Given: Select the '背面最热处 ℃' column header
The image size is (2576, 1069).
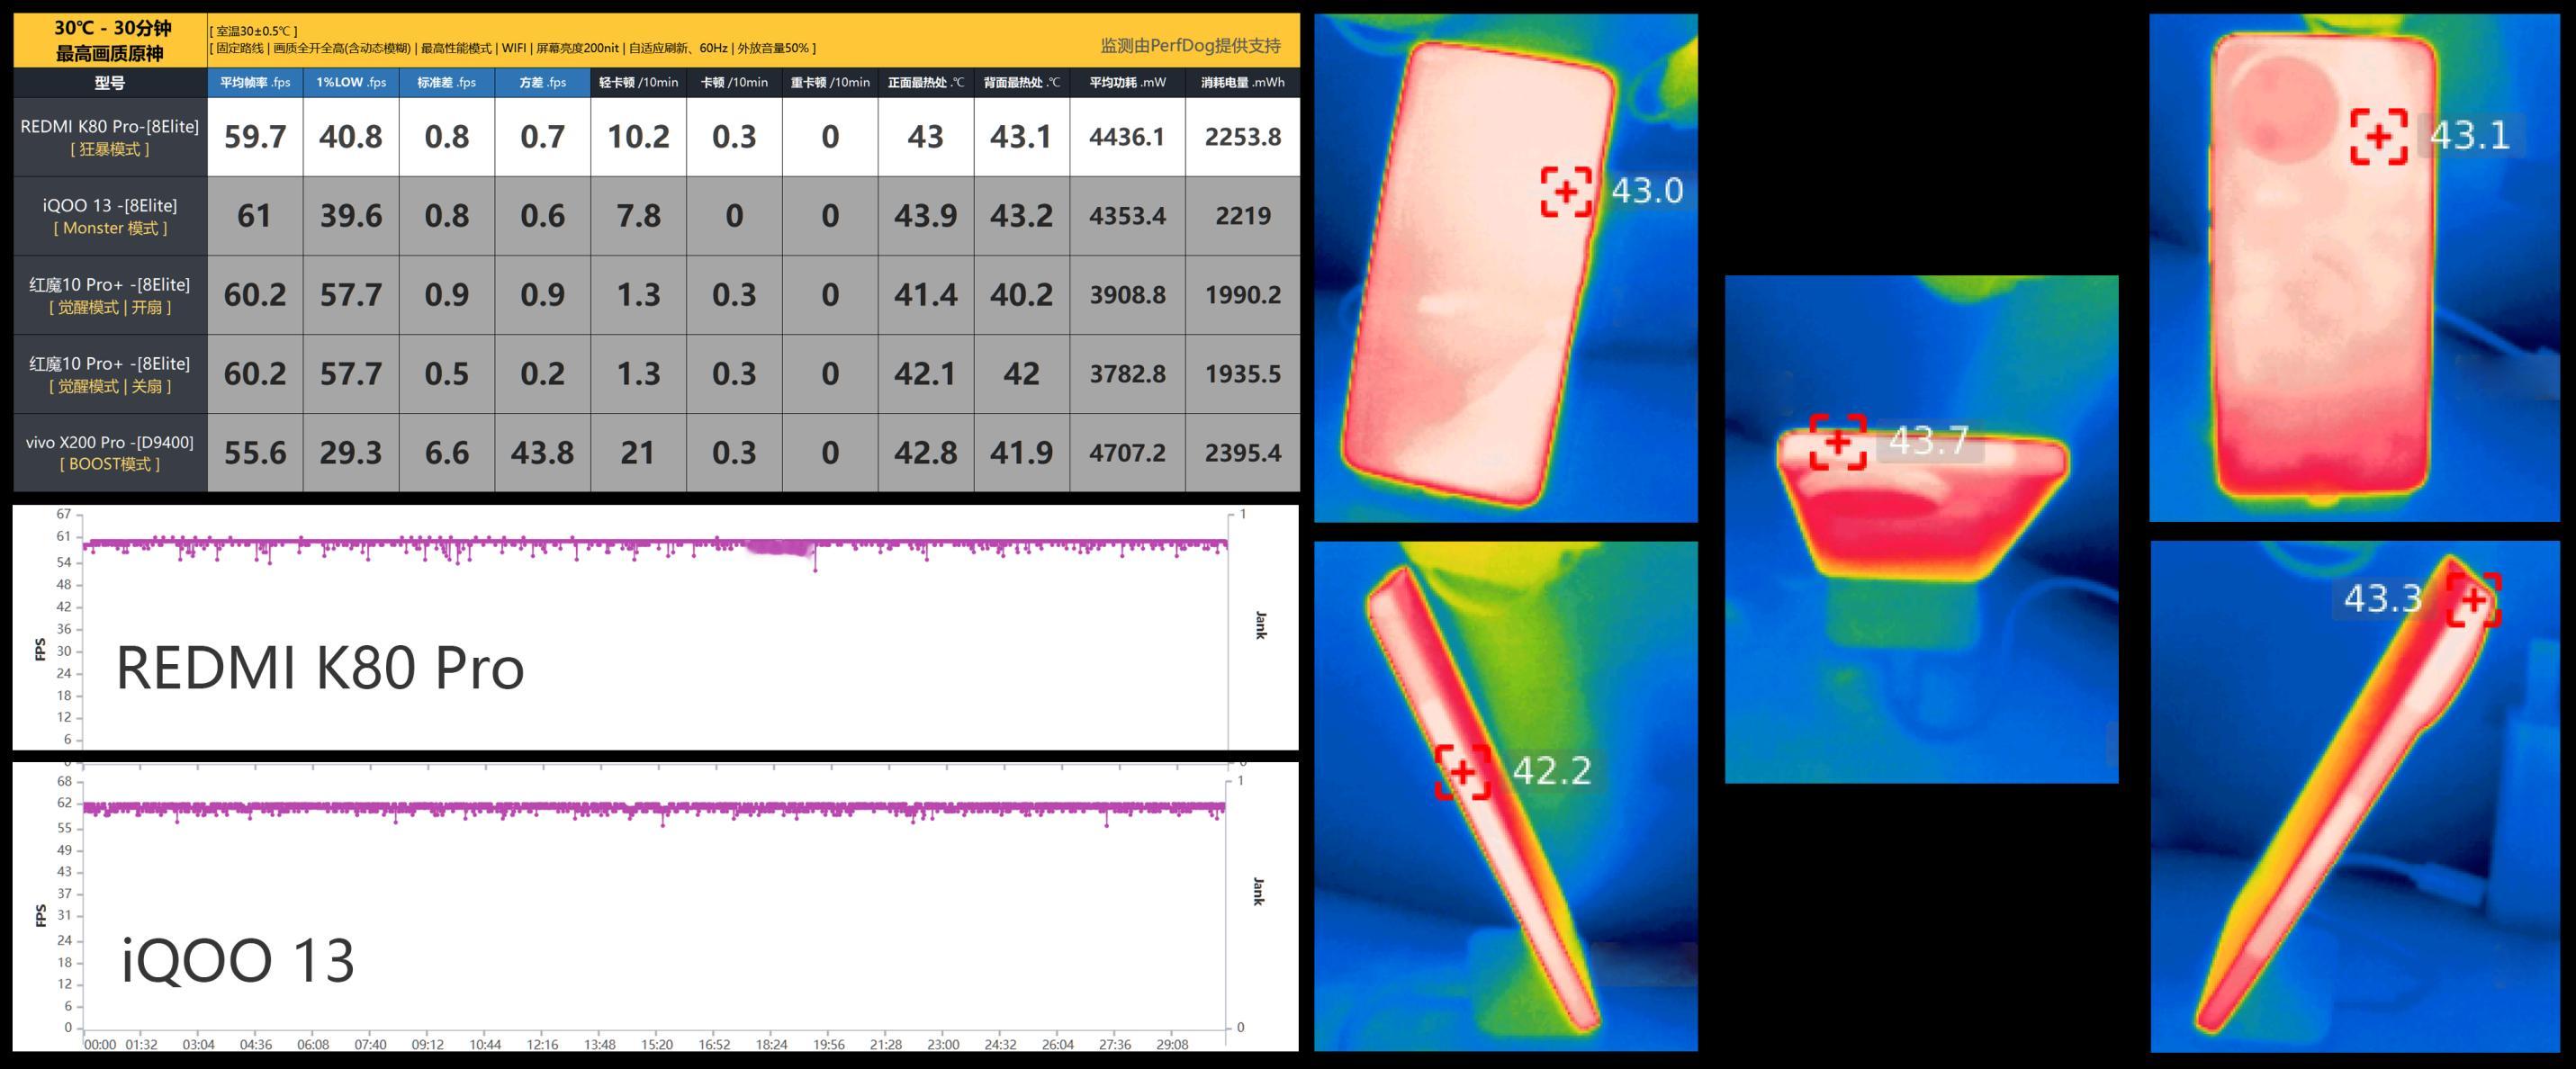Looking at the screenshot, I should pos(1022,83).
